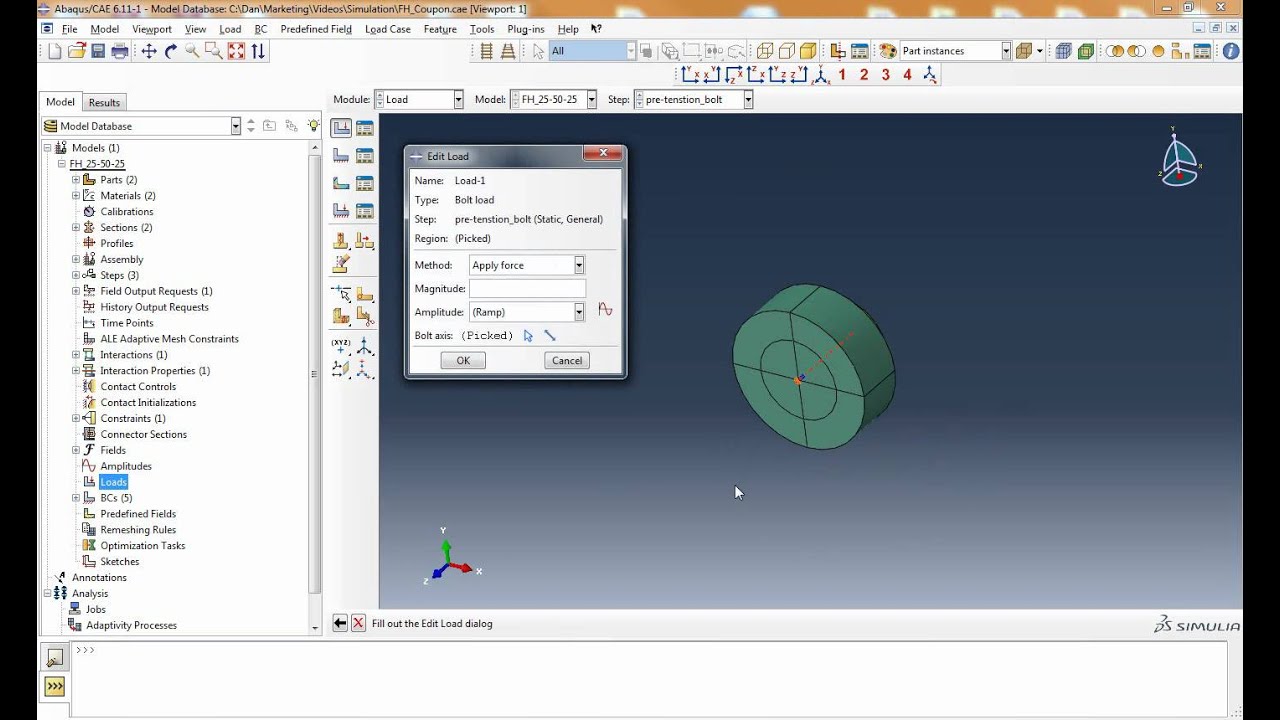
Task: Toggle the light bulb filter icon
Action: (313, 126)
